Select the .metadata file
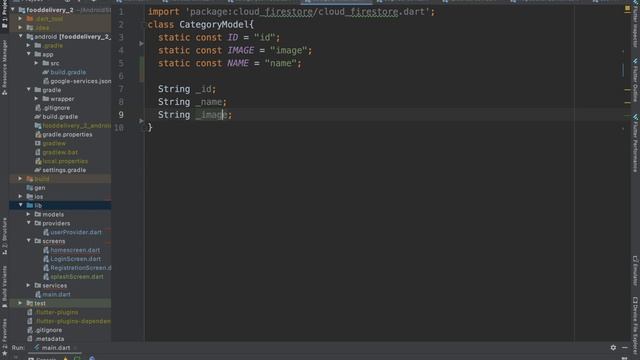 45,339
